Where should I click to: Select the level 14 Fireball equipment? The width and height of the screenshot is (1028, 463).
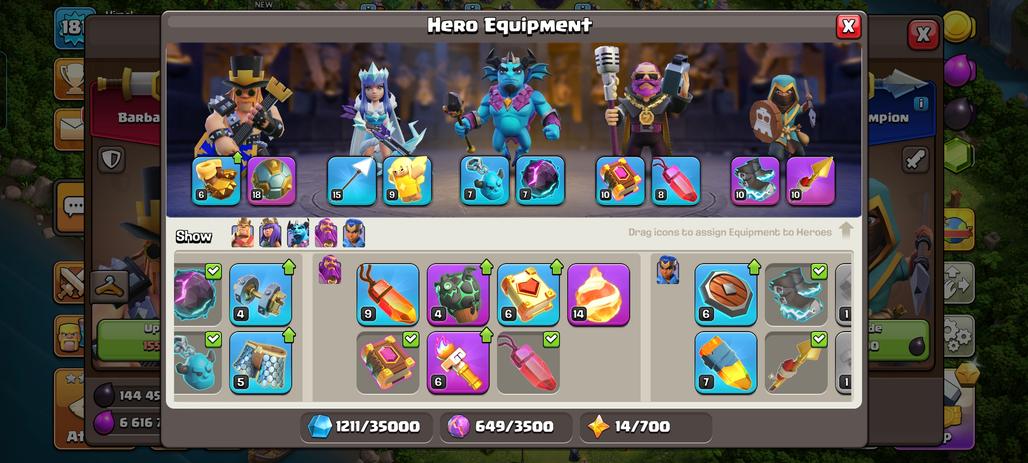pos(598,294)
